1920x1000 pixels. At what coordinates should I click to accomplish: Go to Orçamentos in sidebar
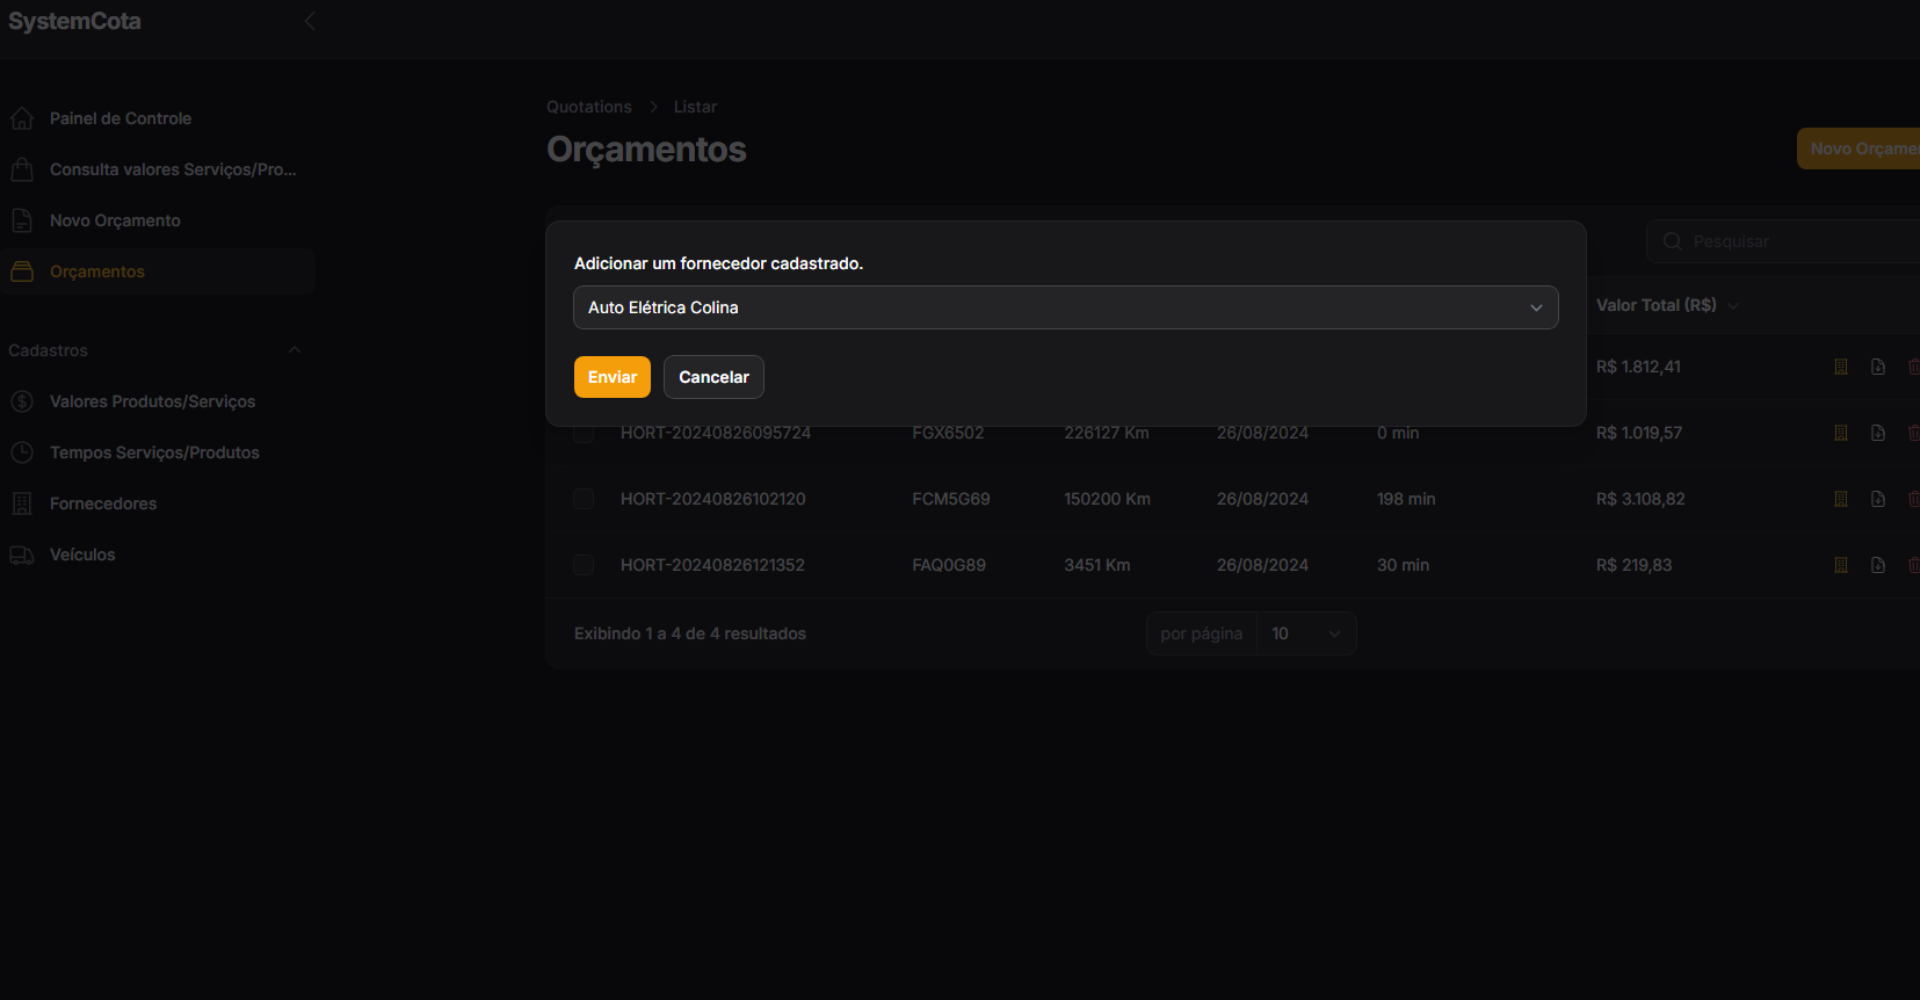coord(158,272)
